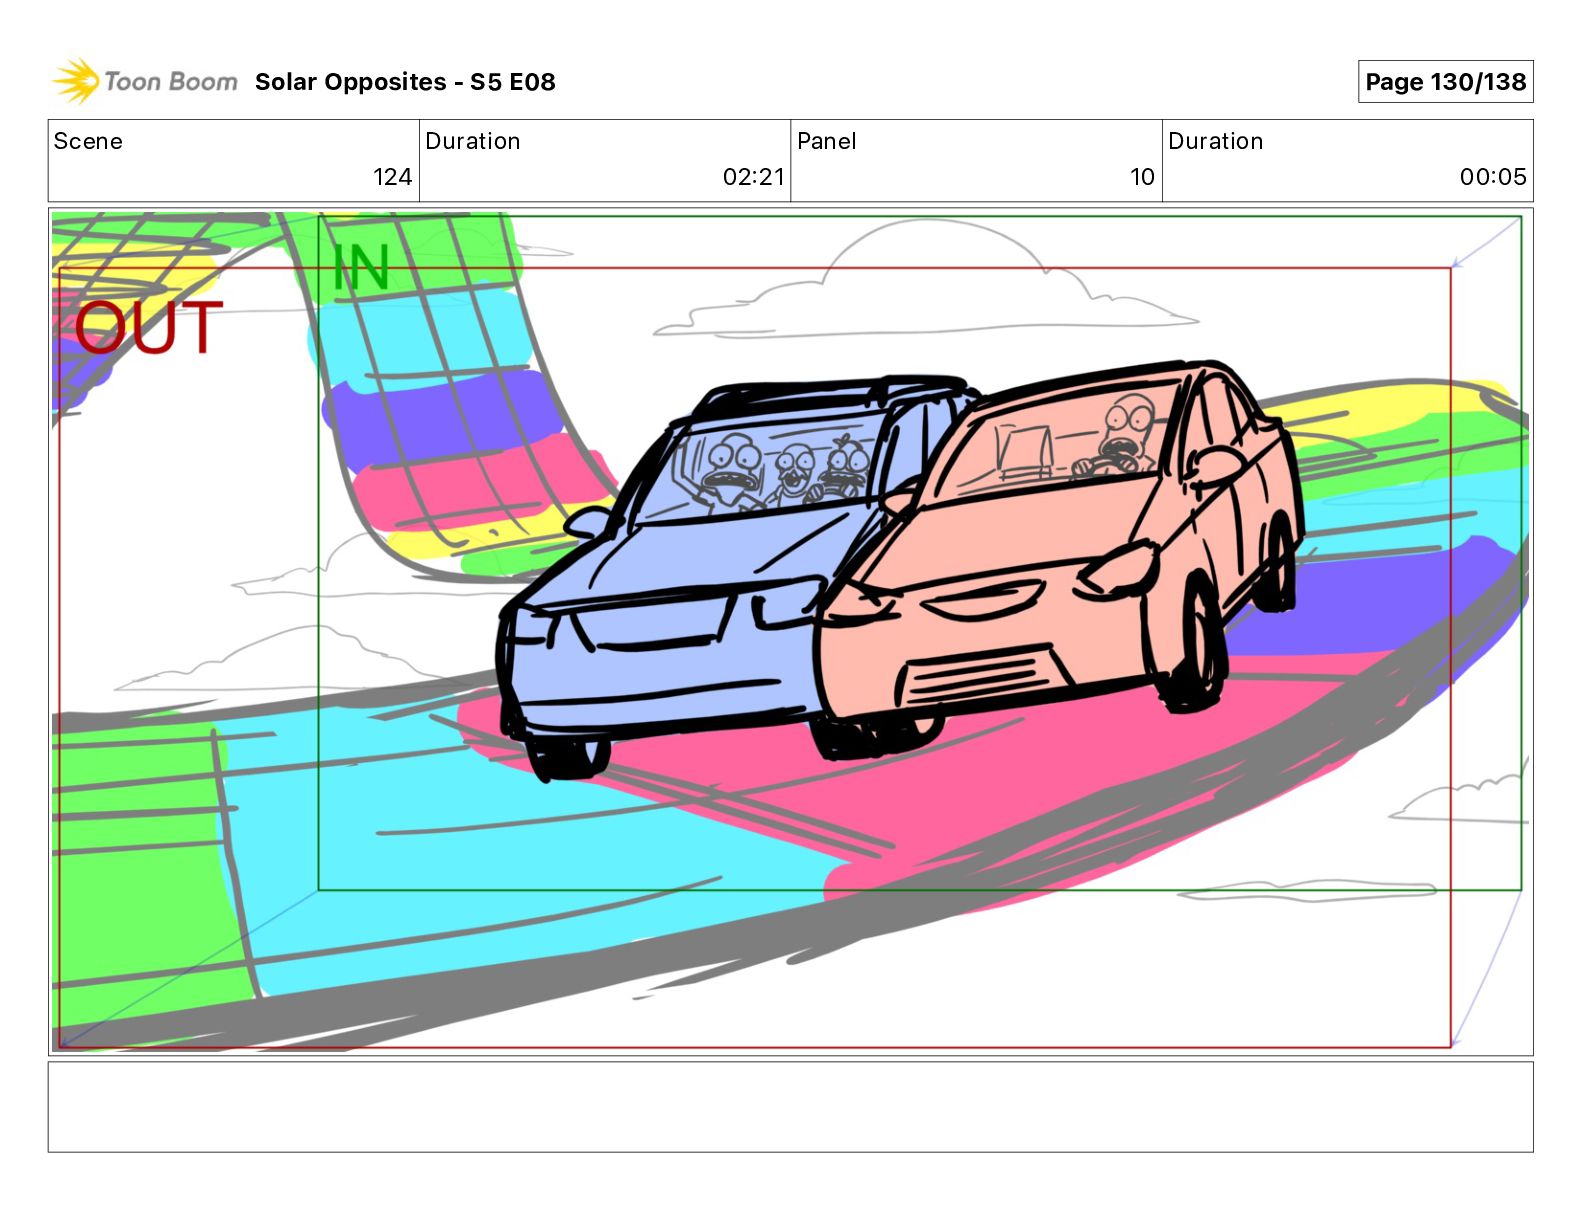Select the panel duration value '00:05'
Screen dimensions: 1584x1224
pos(1493,177)
